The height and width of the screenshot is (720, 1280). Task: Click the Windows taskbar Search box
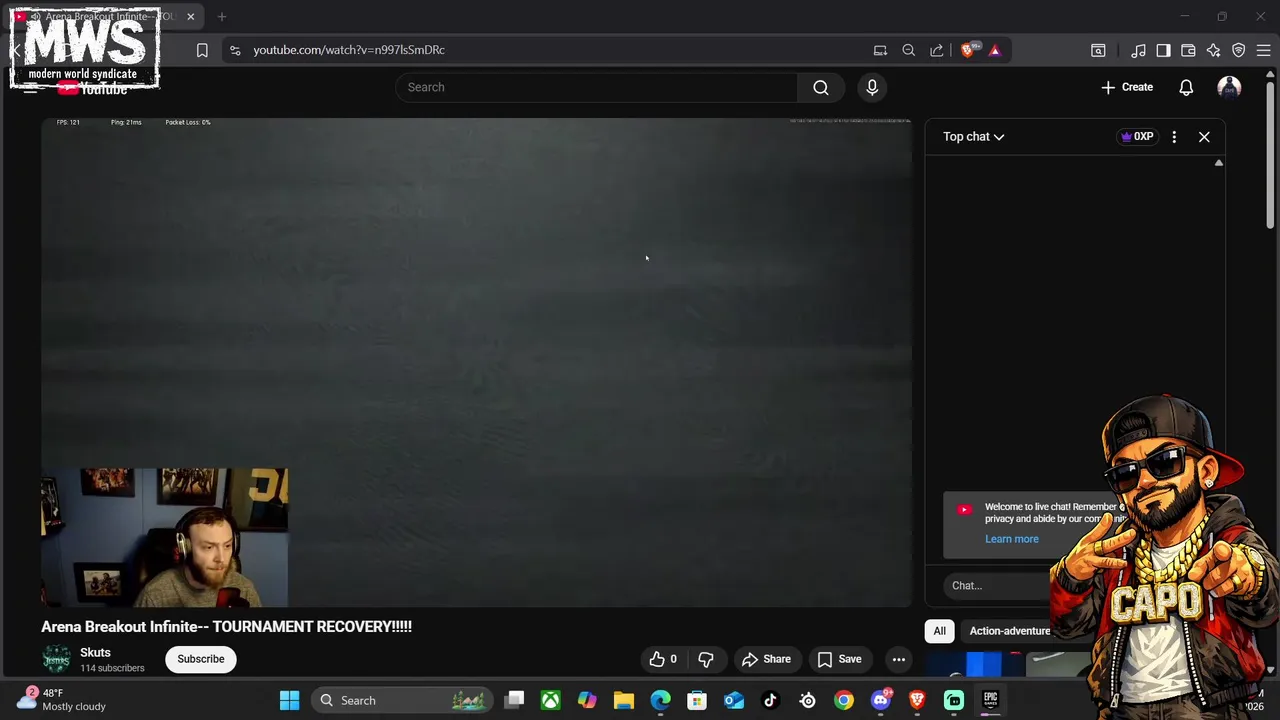[x=401, y=700]
